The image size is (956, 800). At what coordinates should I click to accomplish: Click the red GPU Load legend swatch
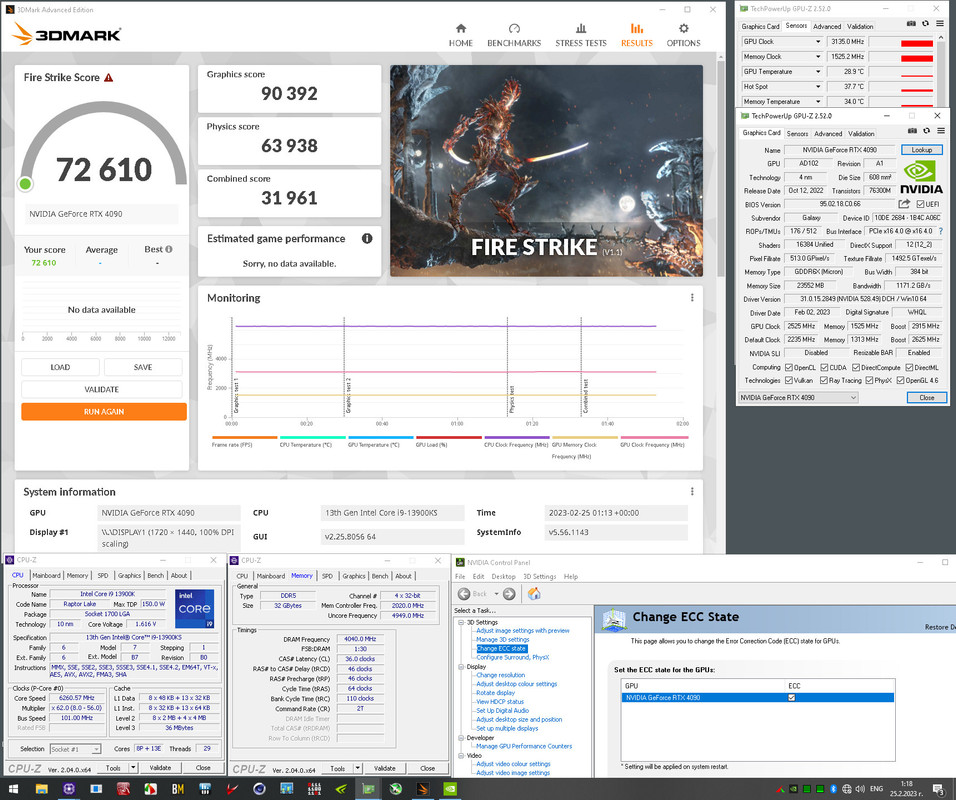pyautogui.click(x=449, y=437)
